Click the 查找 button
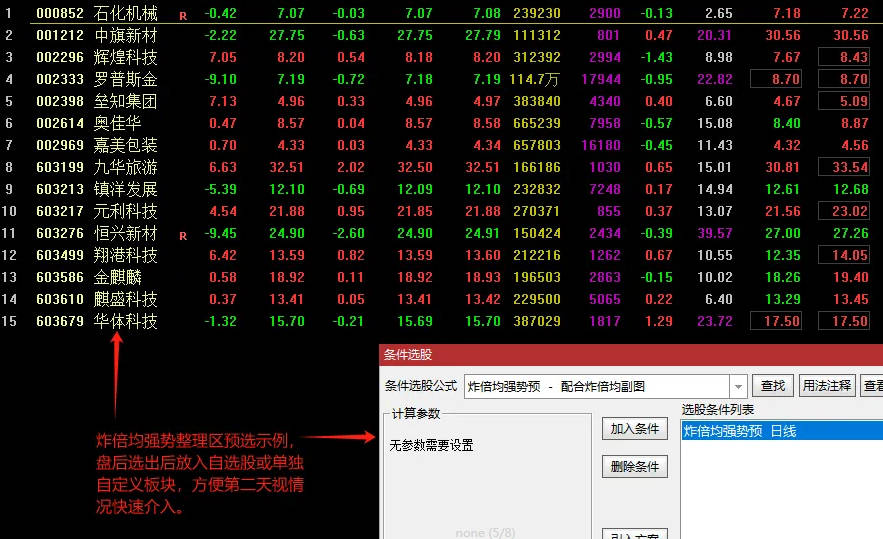 [x=773, y=386]
